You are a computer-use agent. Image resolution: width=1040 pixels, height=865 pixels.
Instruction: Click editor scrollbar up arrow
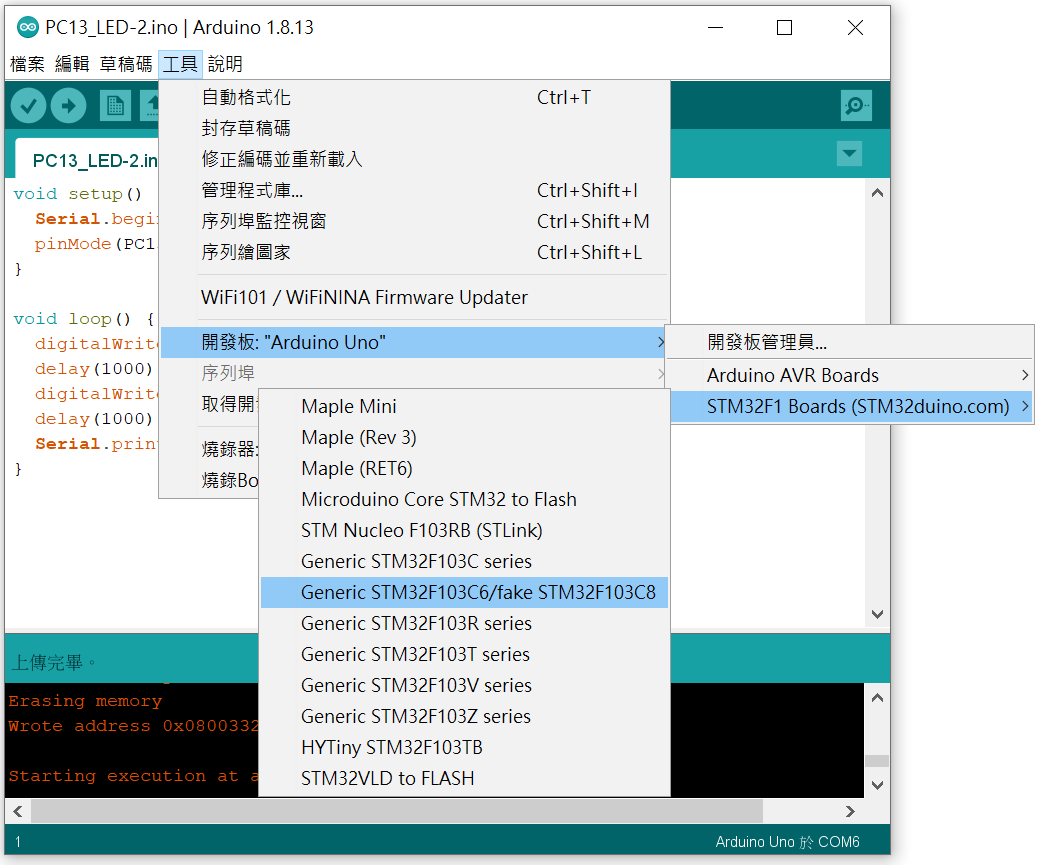877,193
